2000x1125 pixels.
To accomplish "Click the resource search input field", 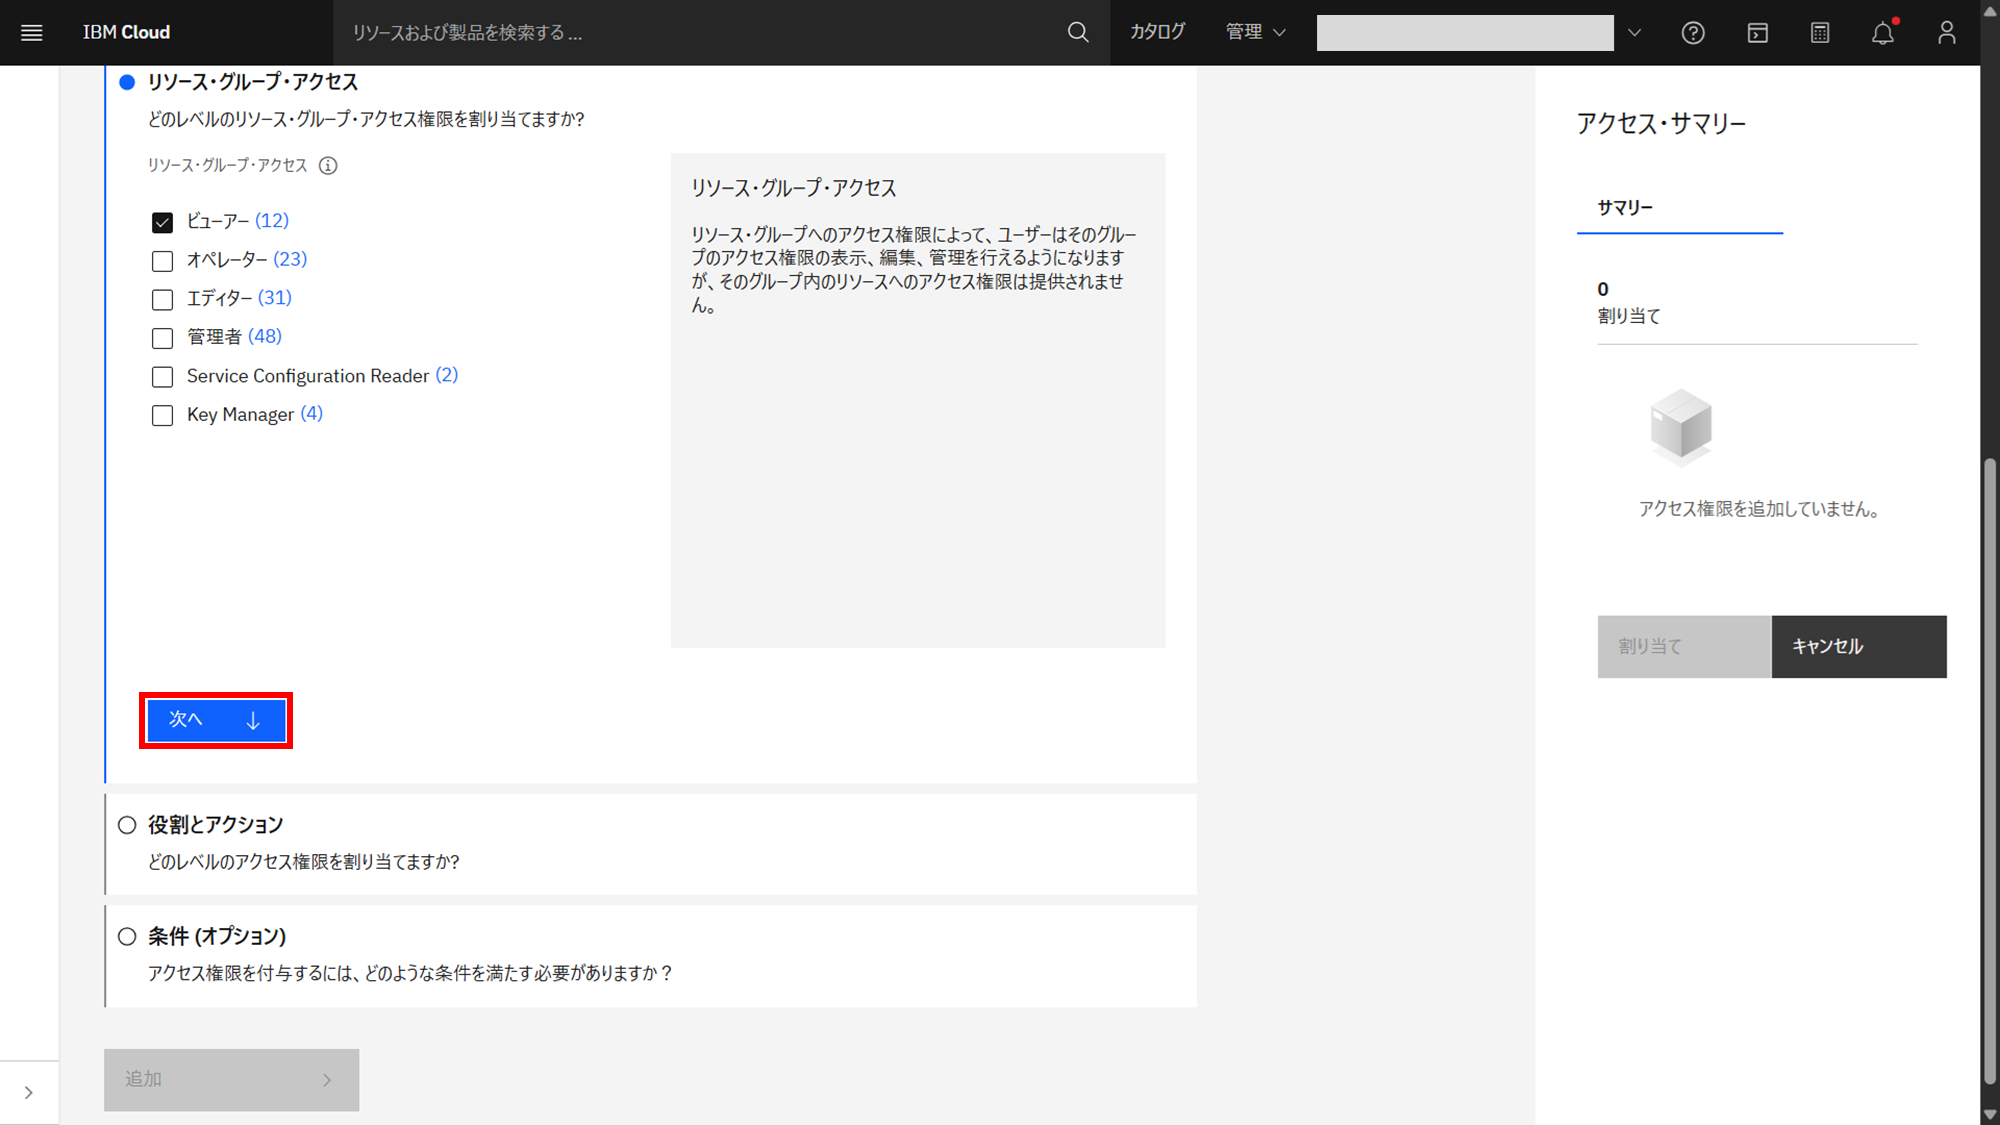I will (700, 33).
